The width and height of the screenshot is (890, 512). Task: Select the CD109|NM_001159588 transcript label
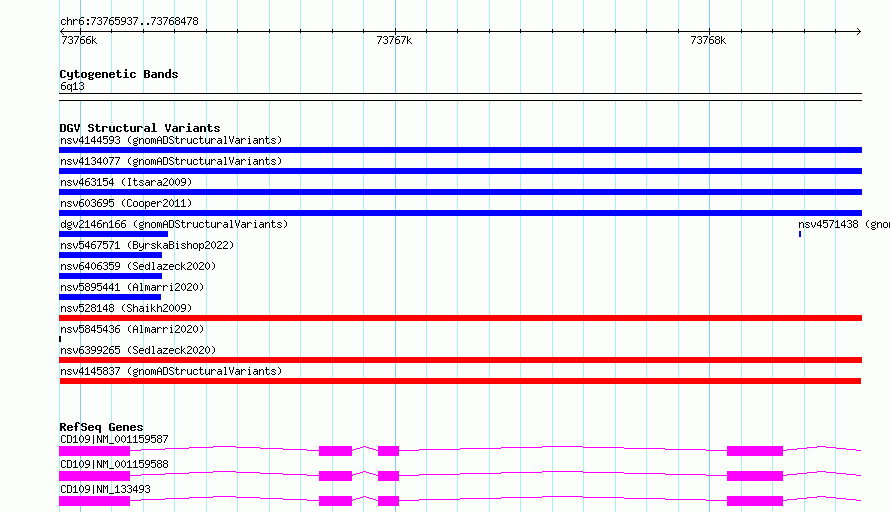(114, 464)
